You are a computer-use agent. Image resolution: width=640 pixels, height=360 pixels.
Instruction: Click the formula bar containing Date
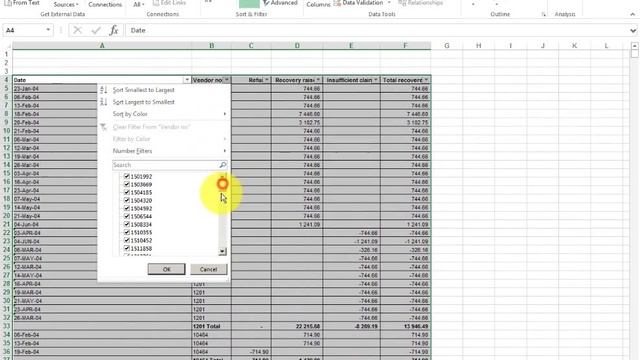(x=378, y=30)
